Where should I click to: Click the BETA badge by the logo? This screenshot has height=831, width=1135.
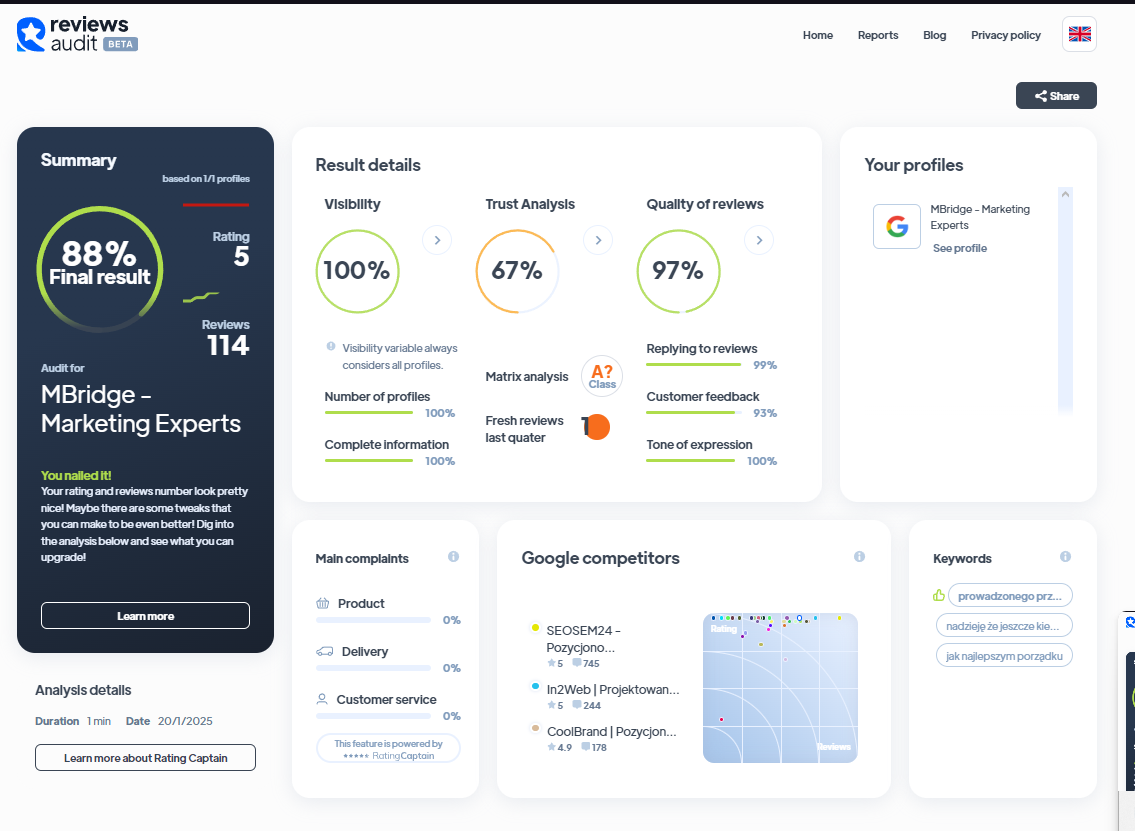120,44
